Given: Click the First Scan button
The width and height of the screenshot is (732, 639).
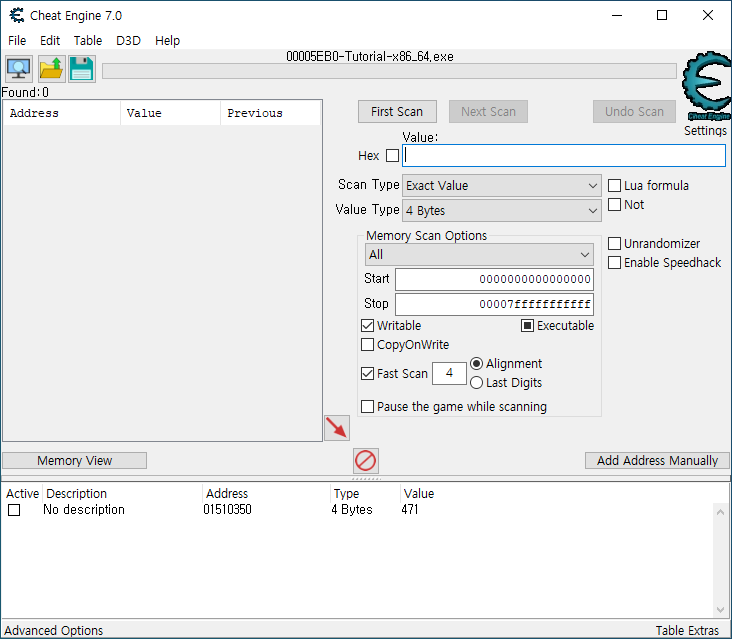Looking at the screenshot, I should [397, 112].
